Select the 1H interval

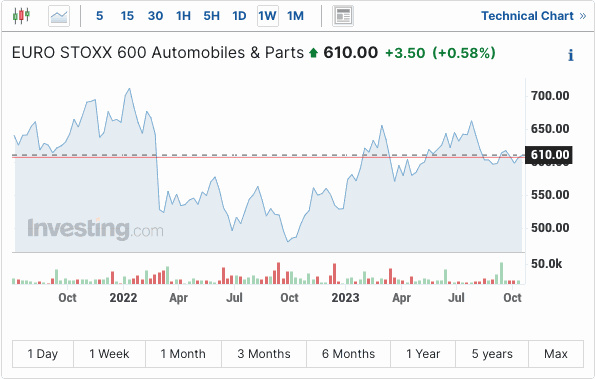point(183,16)
